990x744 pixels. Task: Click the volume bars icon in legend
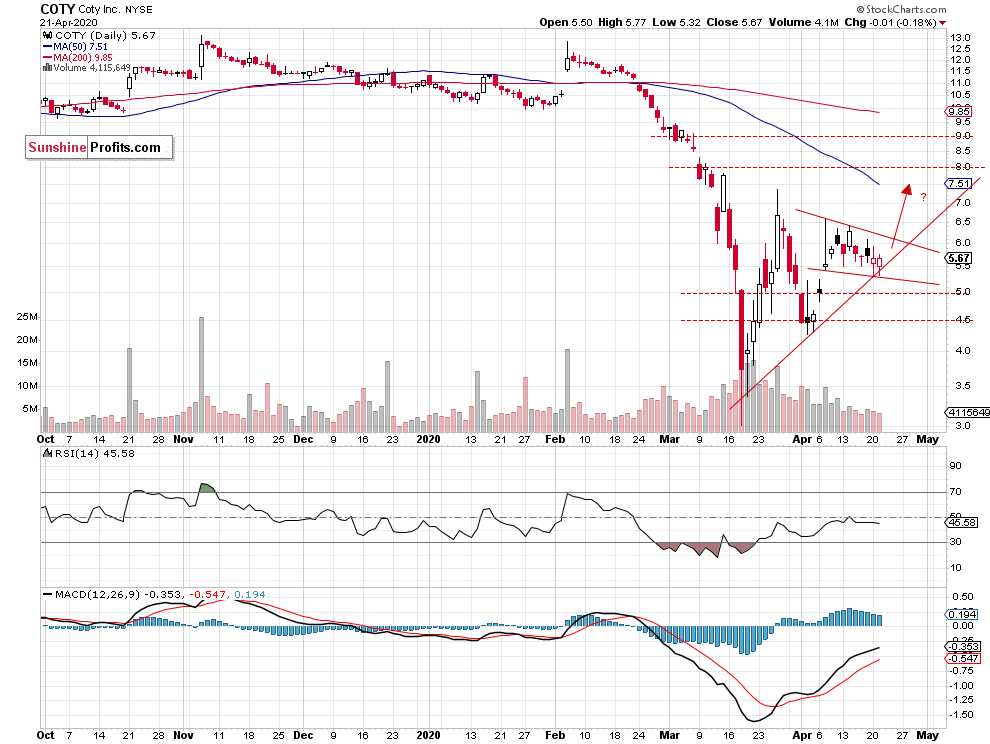tap(47, 68)
